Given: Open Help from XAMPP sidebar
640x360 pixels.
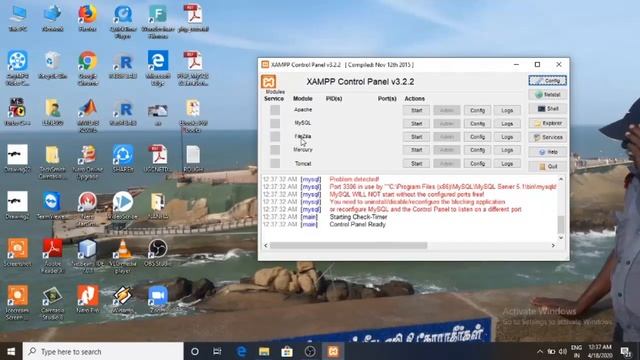Looking at the screenshot, I should point(547,152).
